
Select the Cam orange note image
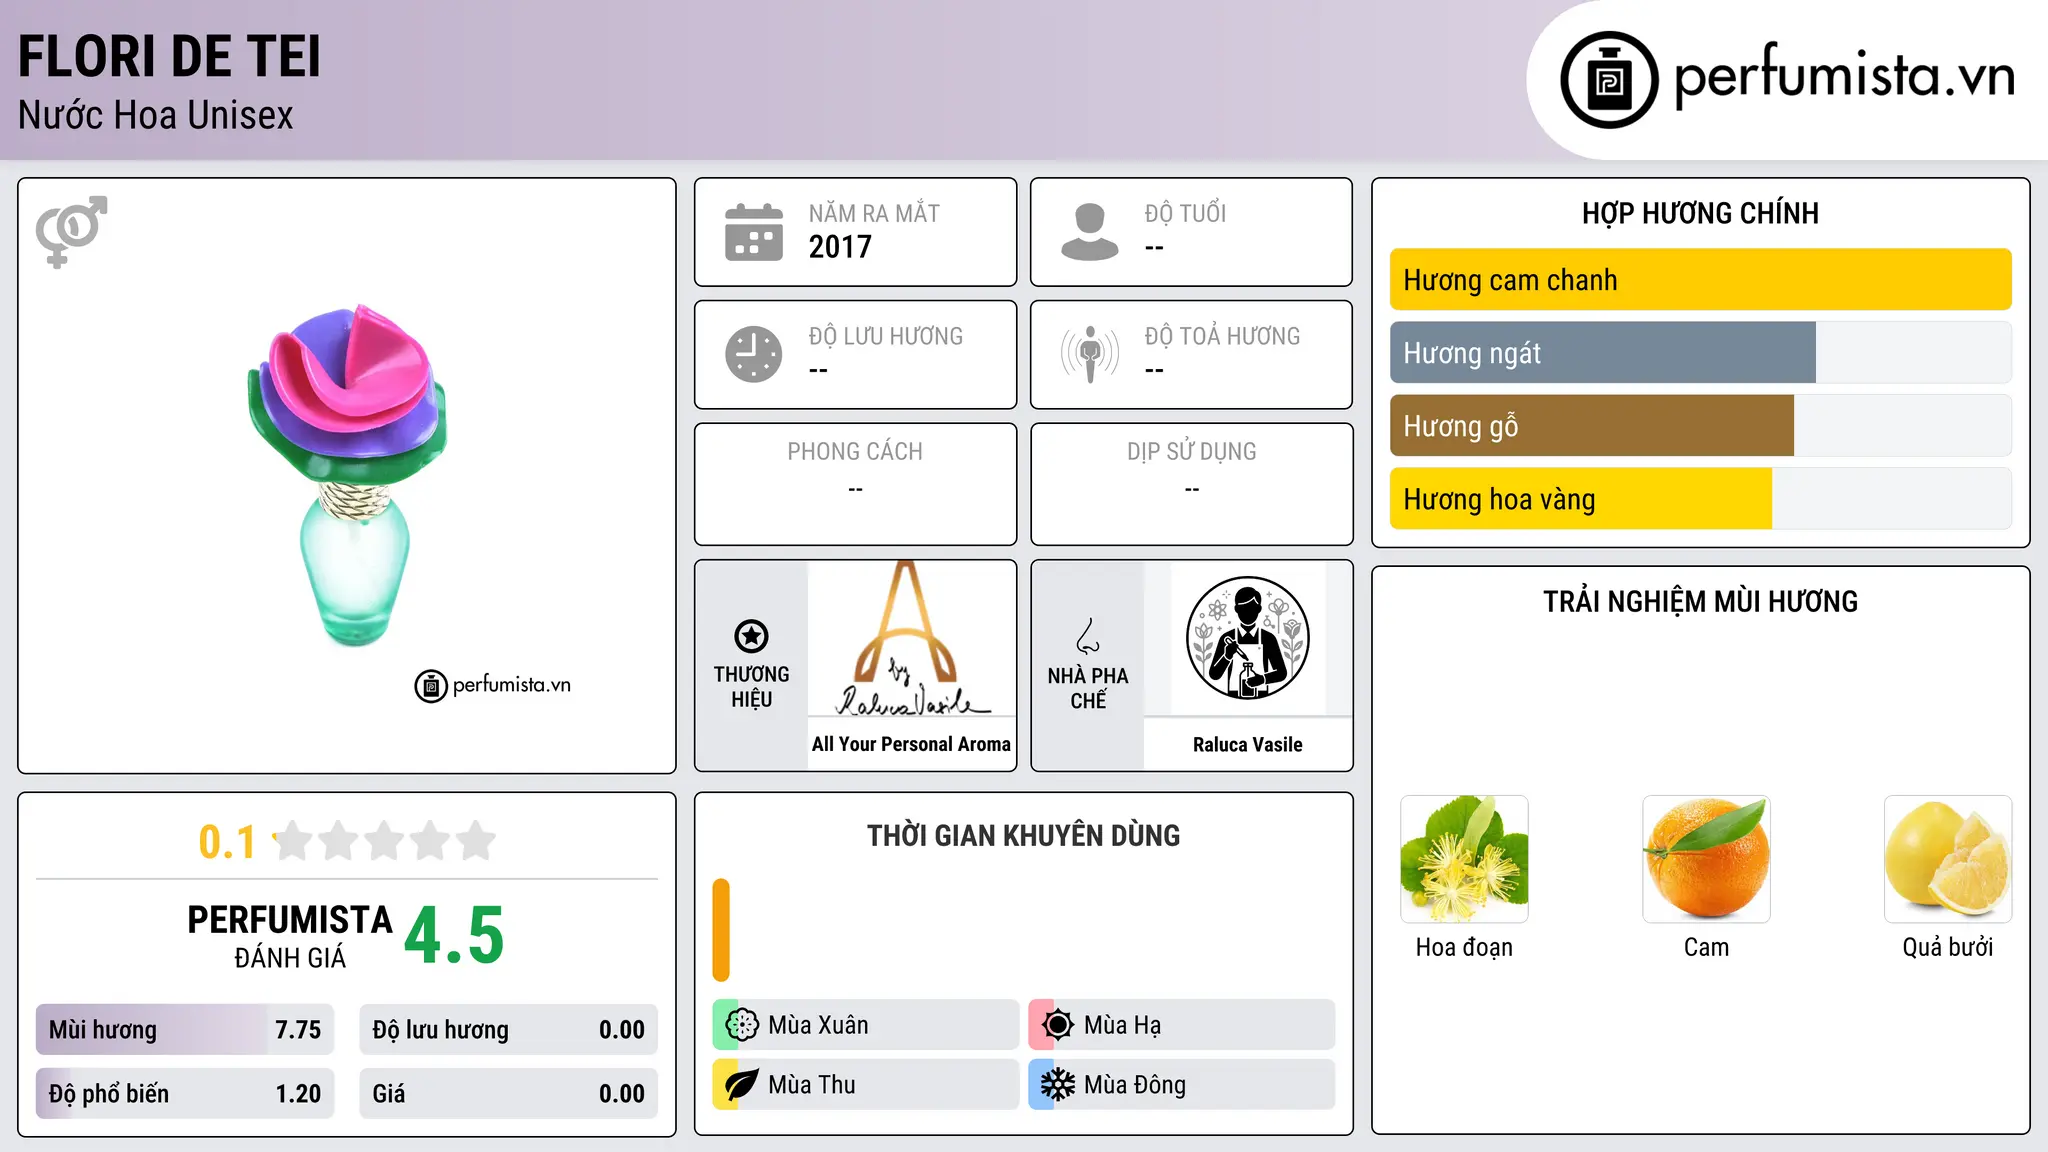pos(1706,859)
